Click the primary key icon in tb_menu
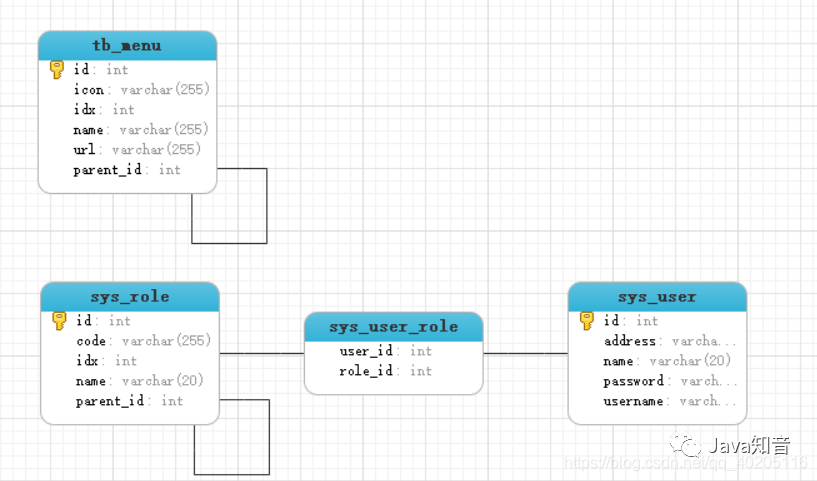 (57, 69)
